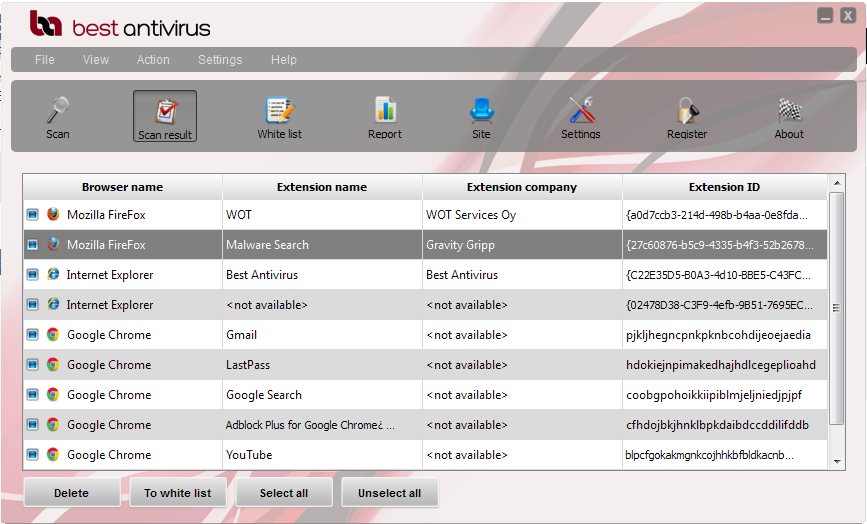Viewport: 867px width, 524px height.
Task: Open the Help menu
Action: (x=284, y=60)
